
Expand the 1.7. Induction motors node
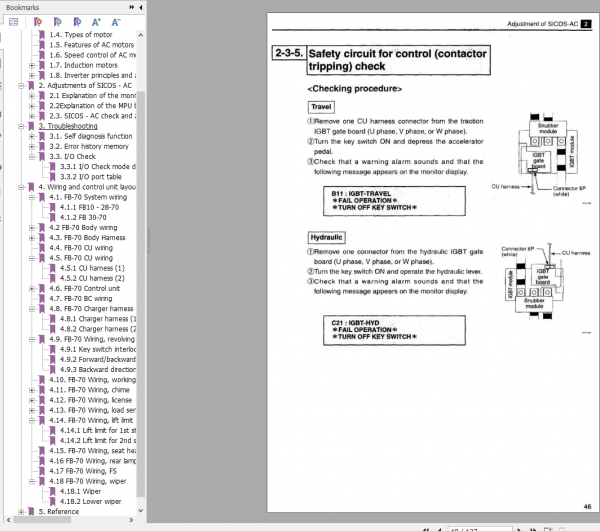click(32, 65)
